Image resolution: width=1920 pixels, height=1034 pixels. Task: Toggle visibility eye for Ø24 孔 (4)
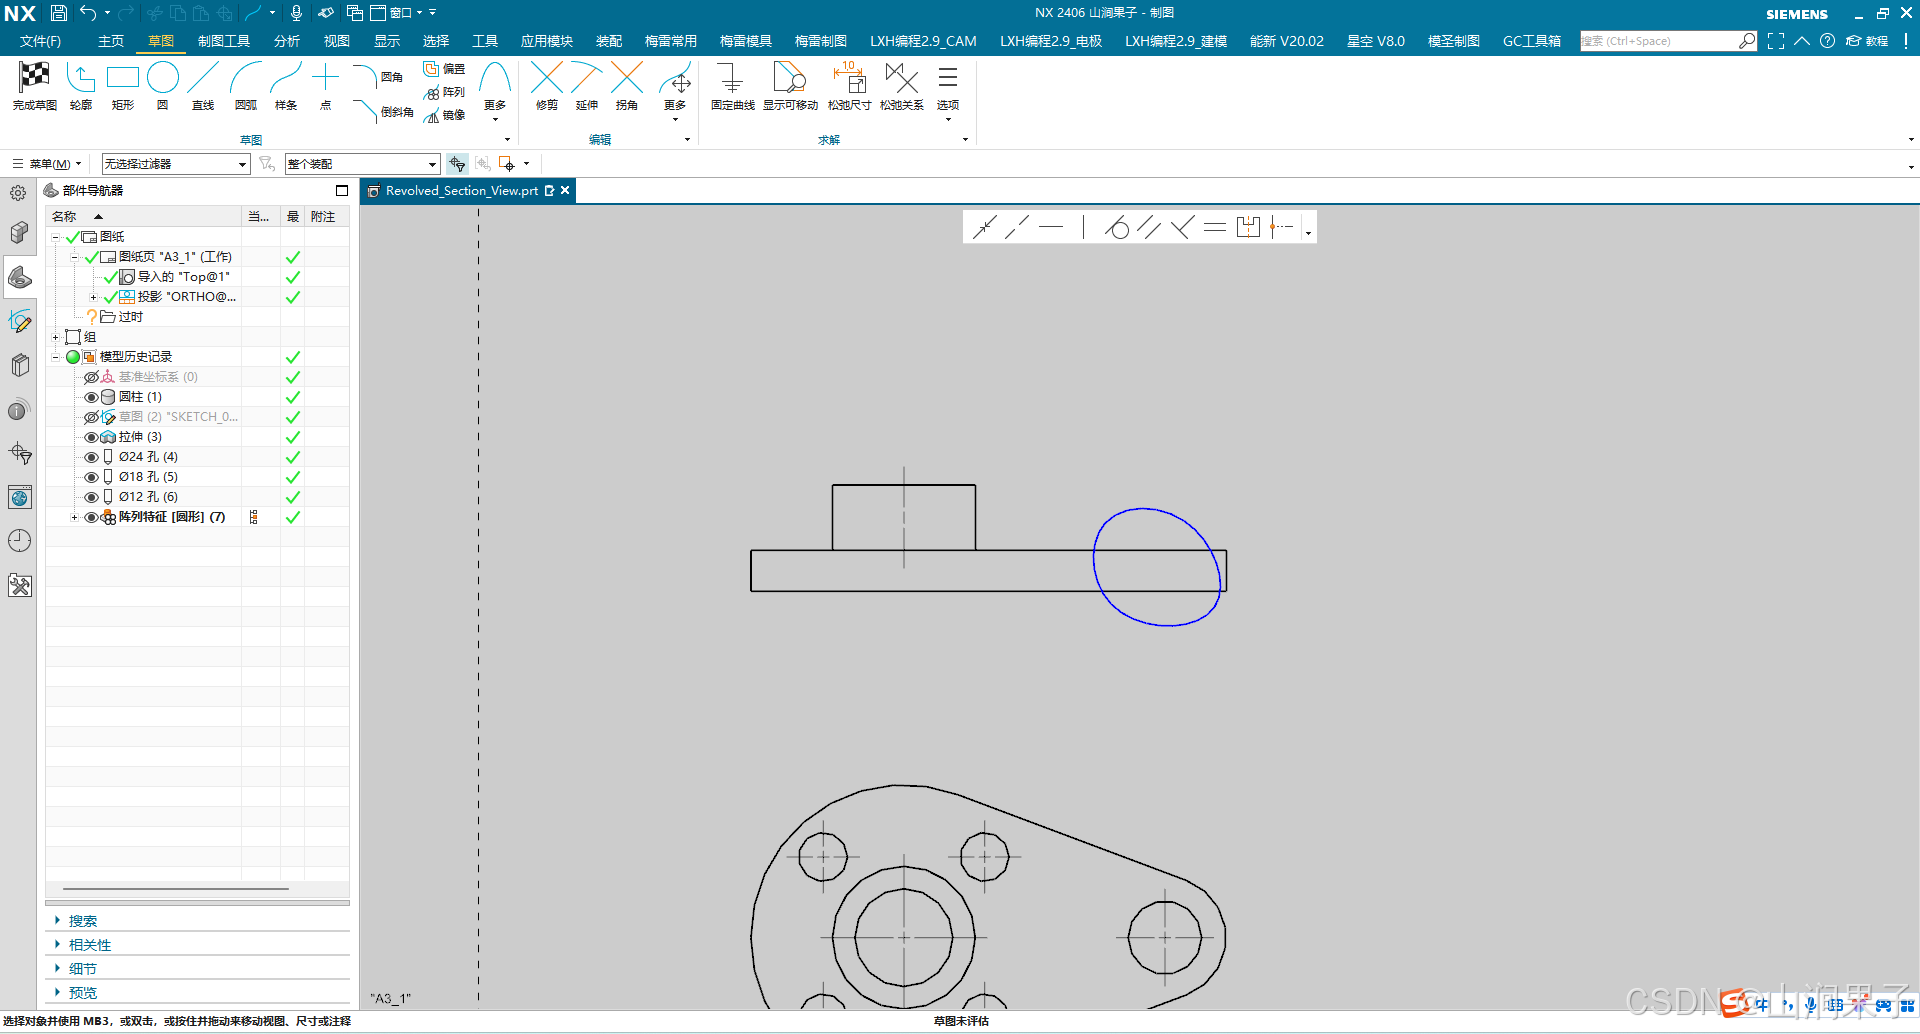[x=91, y=457]
